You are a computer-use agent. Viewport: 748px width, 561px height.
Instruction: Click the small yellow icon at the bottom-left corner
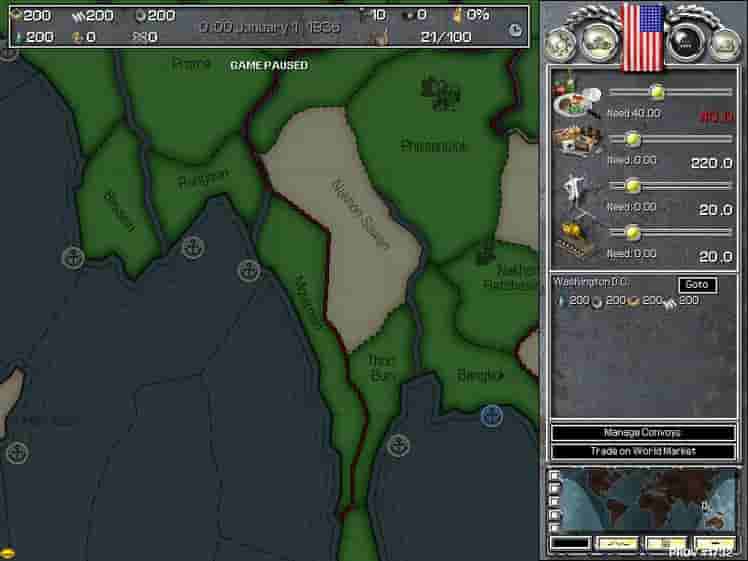[8, 553]
